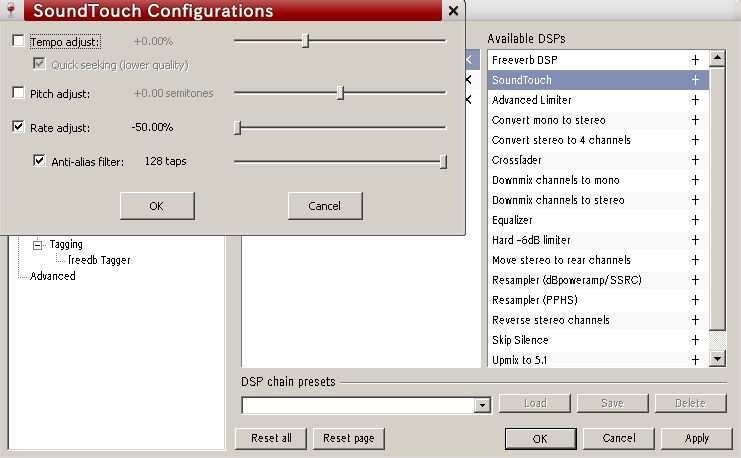
Task: Add Hard -6dB limiter plus icon
Action: pyautogui.click(x=695, y=240)
